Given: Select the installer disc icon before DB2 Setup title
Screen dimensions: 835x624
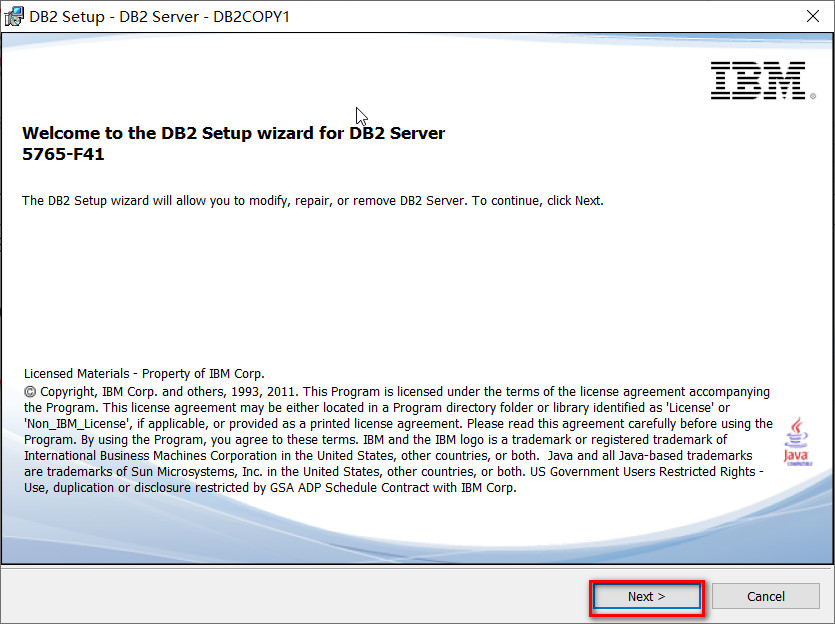Looking at the screenshot, I should tap(14, 16).
